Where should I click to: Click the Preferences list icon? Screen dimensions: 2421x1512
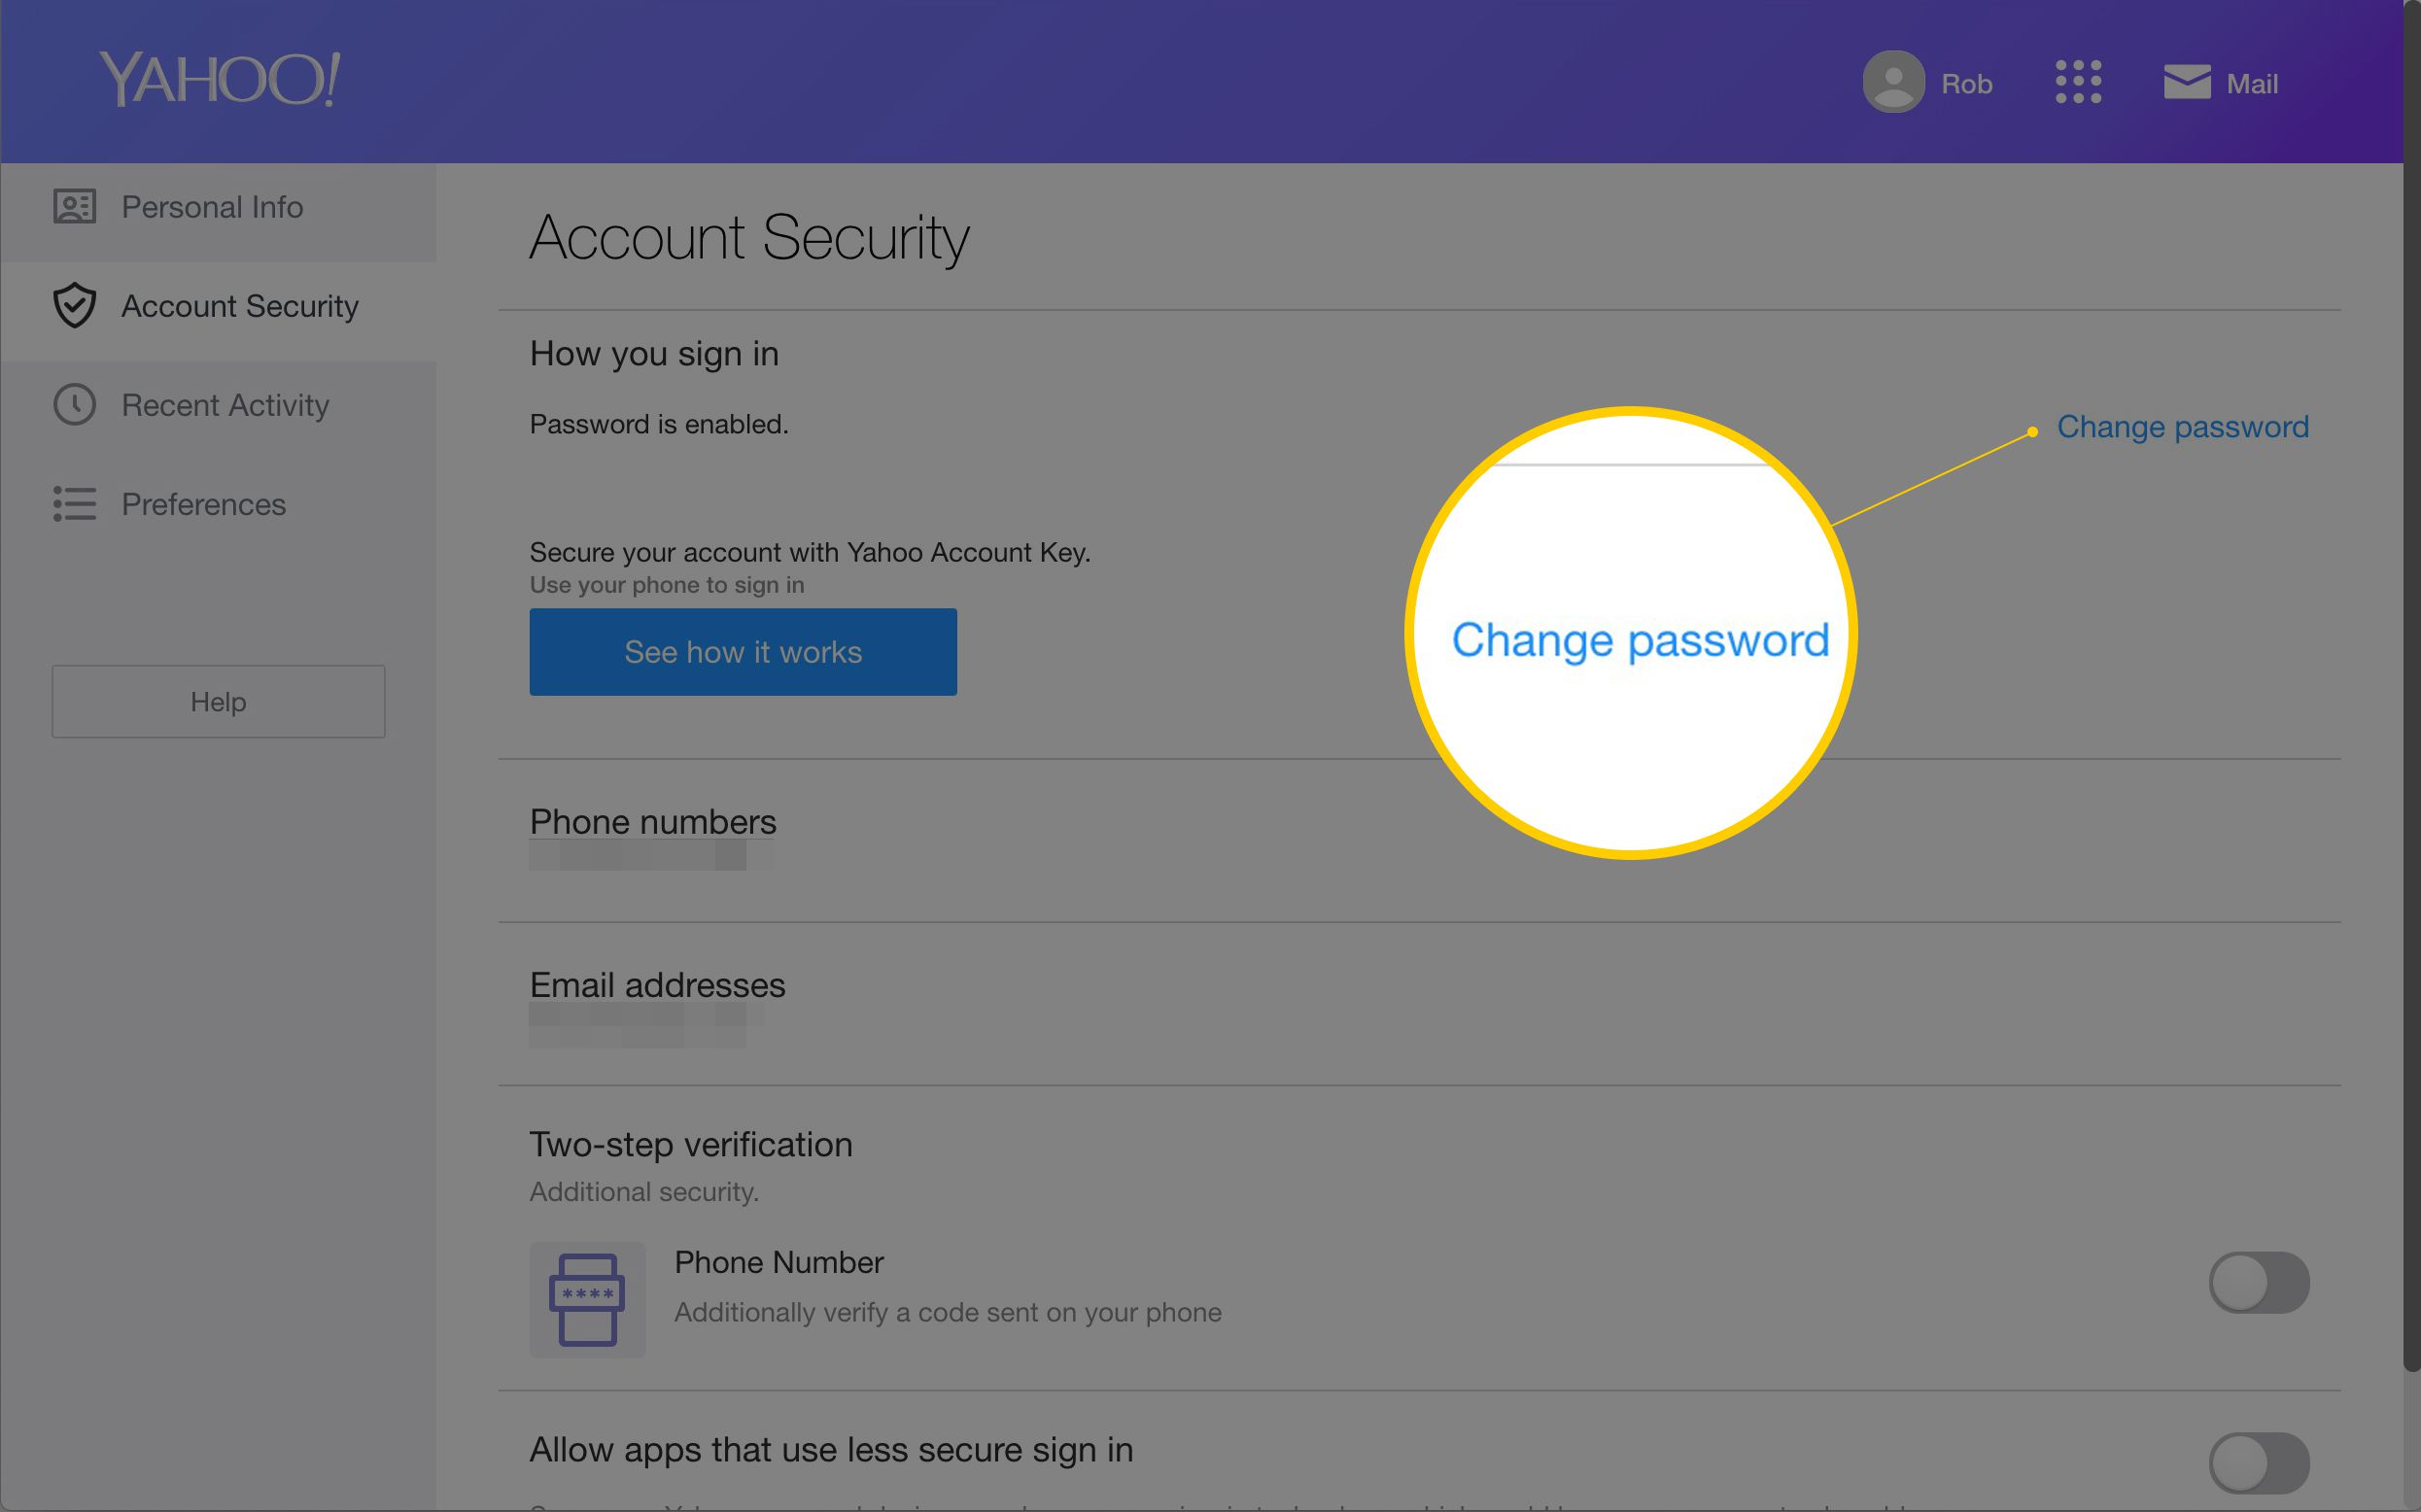73,503
